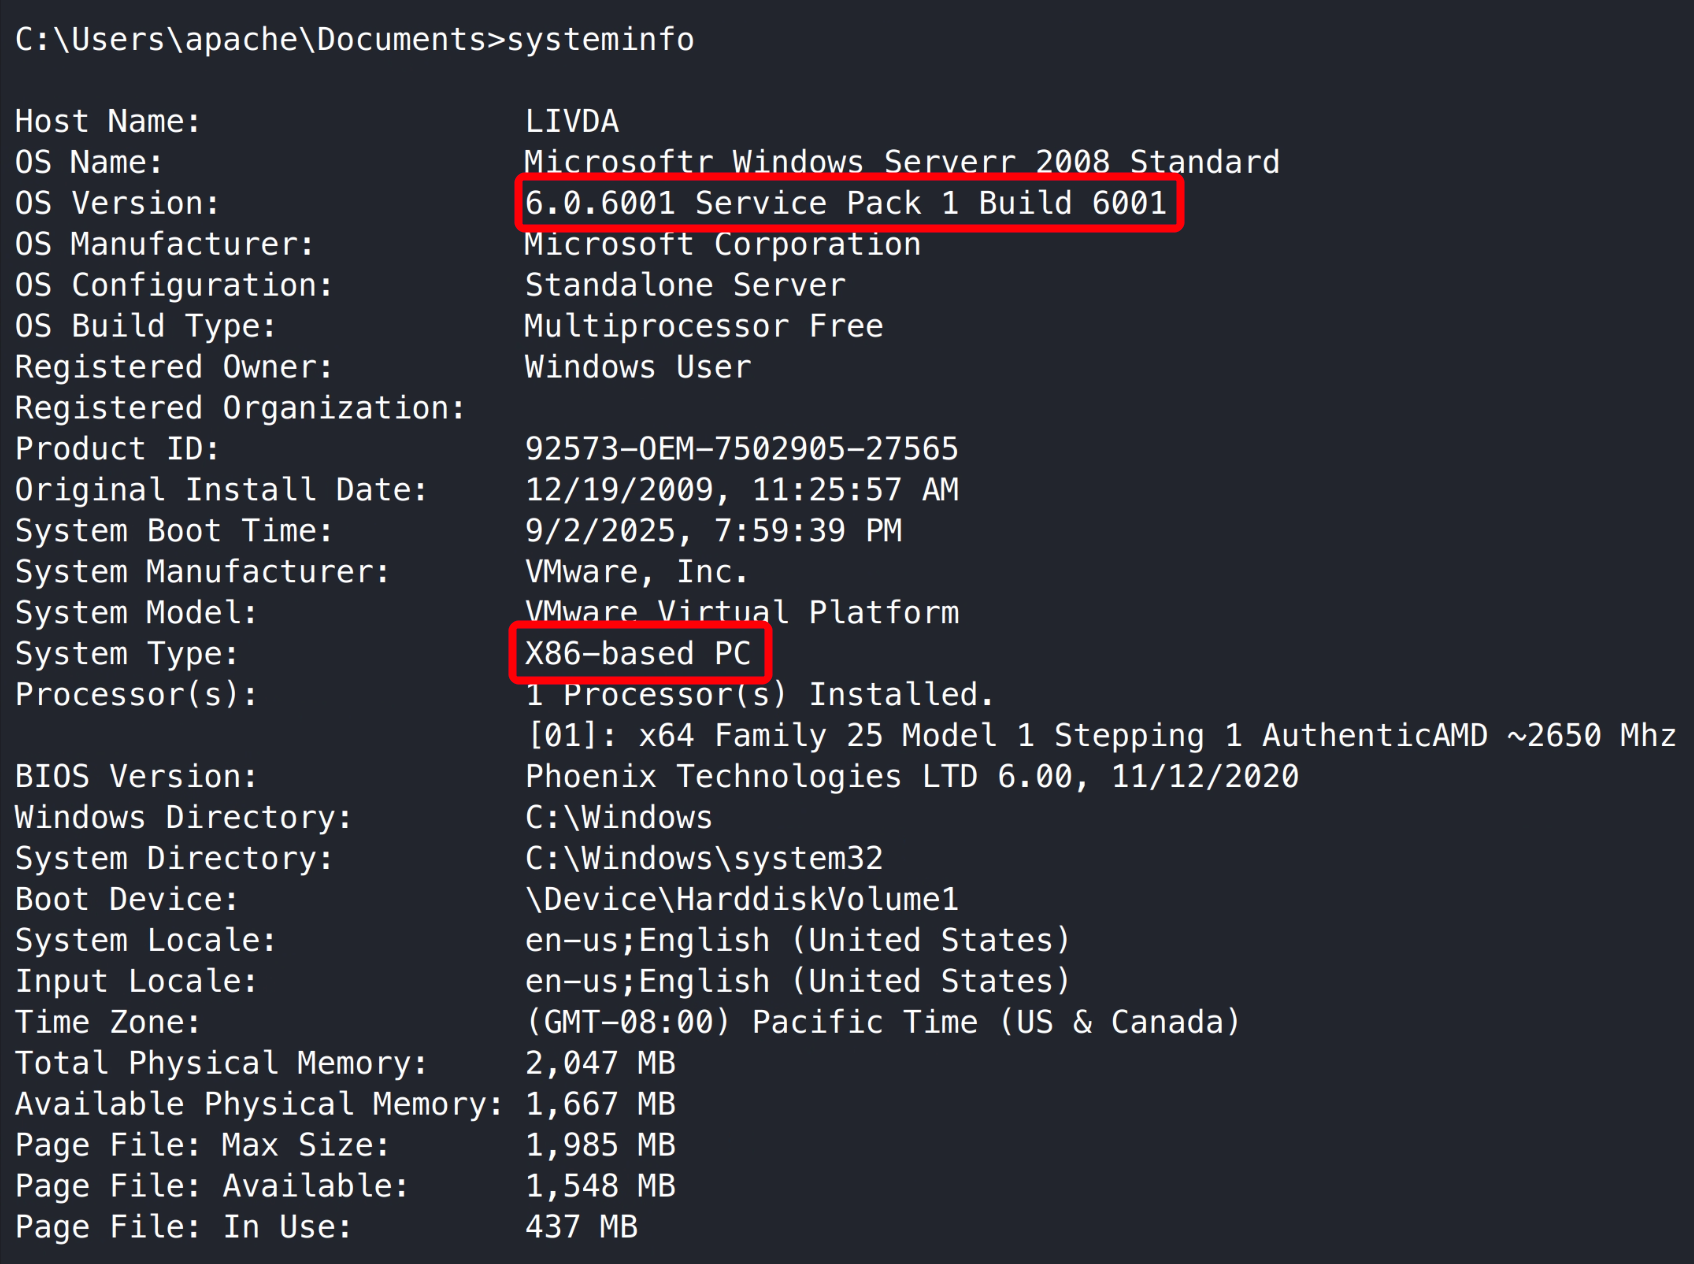Viewport: 1694px width, 1264px height.
Task: Click the Registered Owner label
Action: pos(173,368)
